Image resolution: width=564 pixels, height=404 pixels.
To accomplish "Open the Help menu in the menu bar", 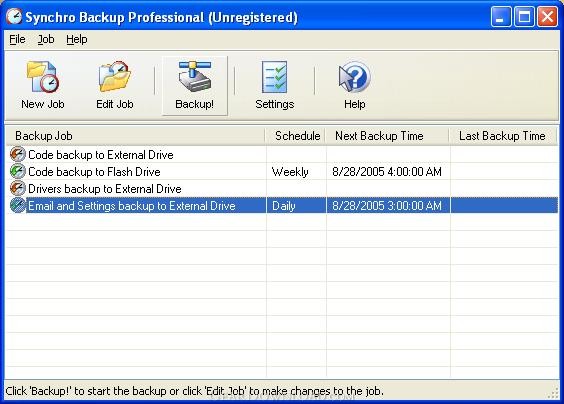I will pos(77,39).
